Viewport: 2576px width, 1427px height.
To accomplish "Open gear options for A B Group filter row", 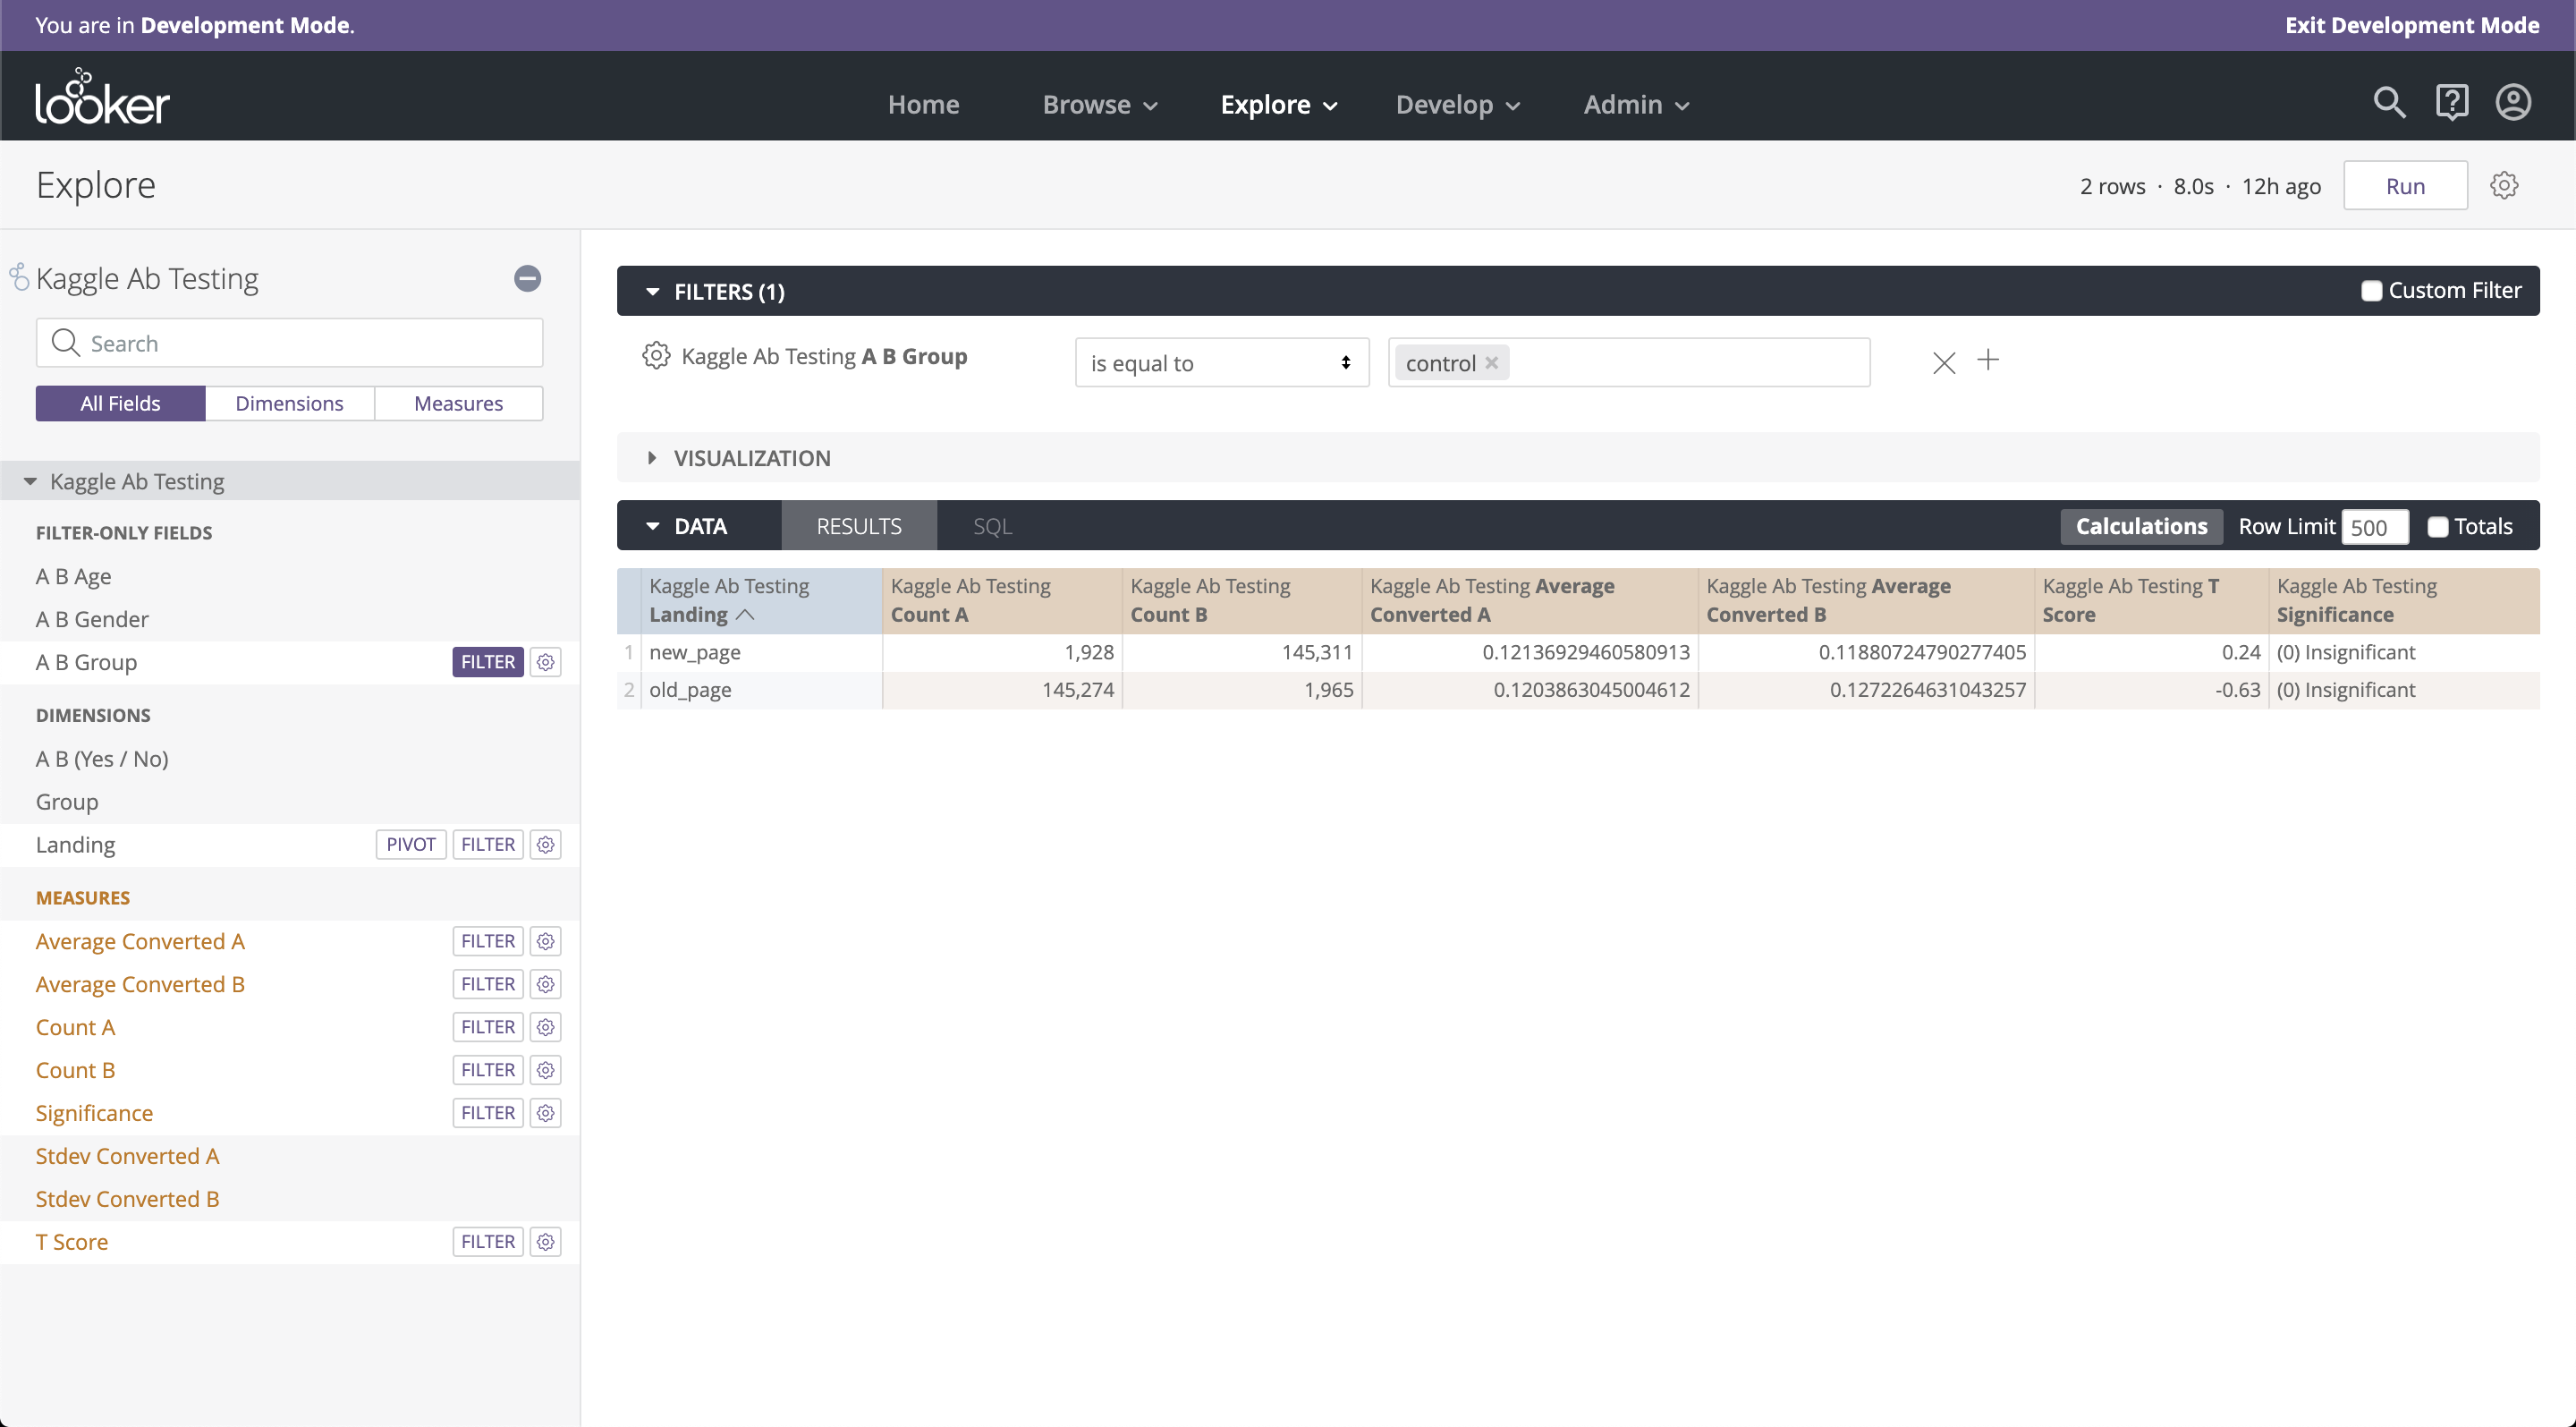I will tap(656, 356).
